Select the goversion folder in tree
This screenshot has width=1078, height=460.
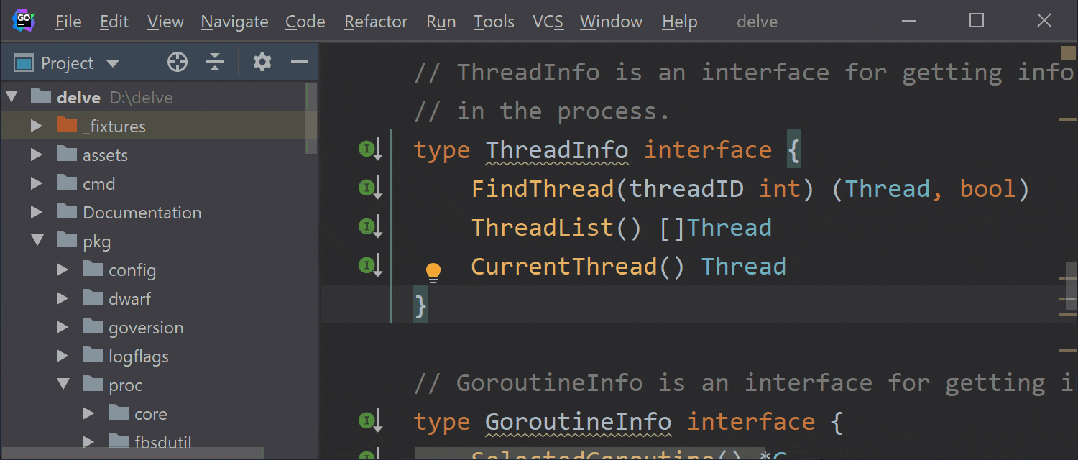tap(145, 327)
